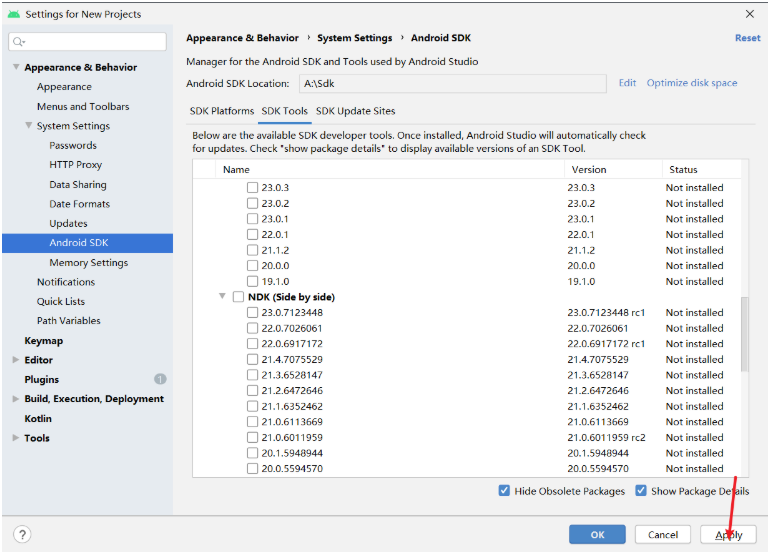Open the Keymap settings
Screen dimensions: 771x552
(44, 340)
